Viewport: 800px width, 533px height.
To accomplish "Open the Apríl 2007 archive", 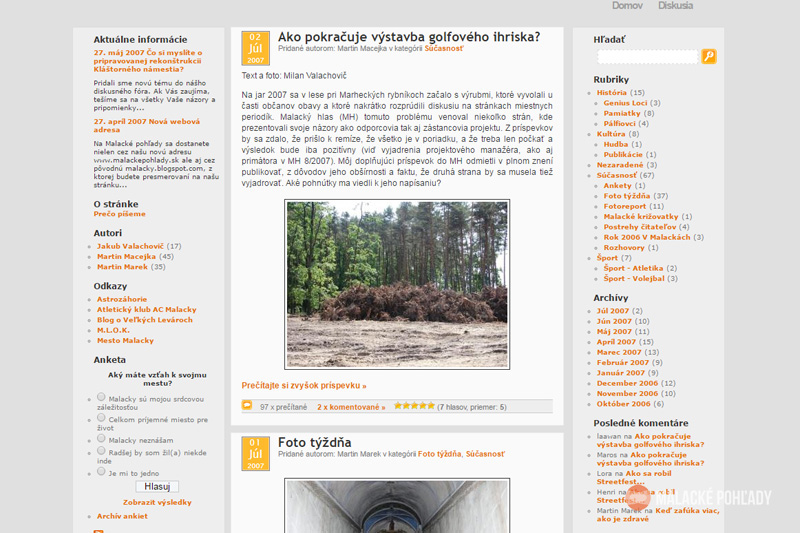I will [616, 342].
